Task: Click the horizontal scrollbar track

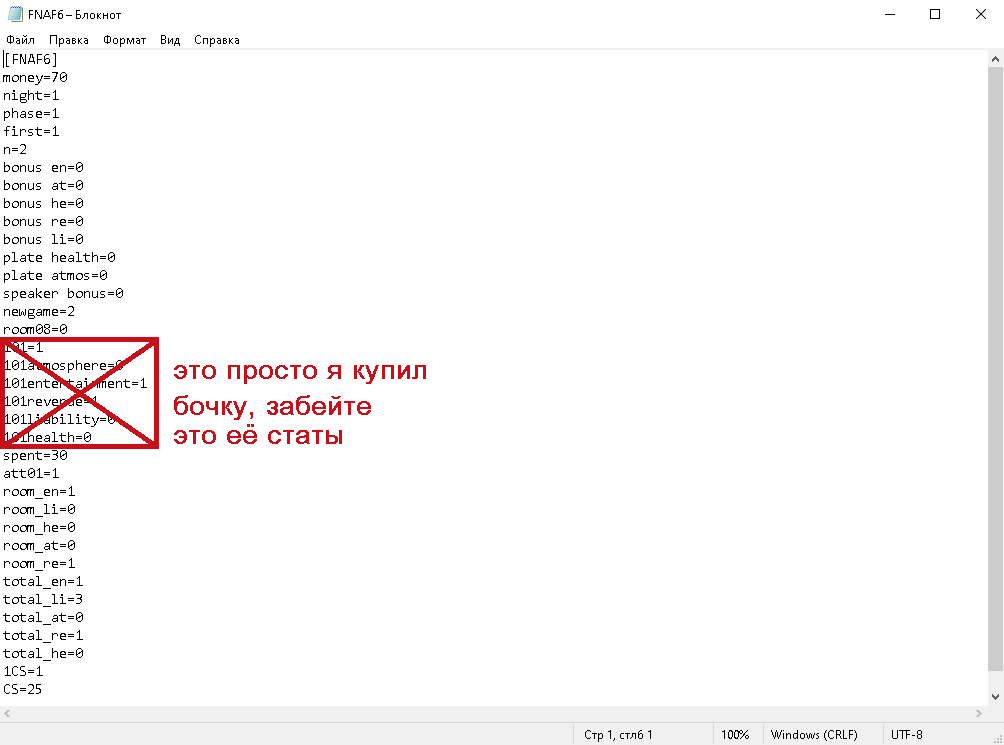Action: (493, 714)
